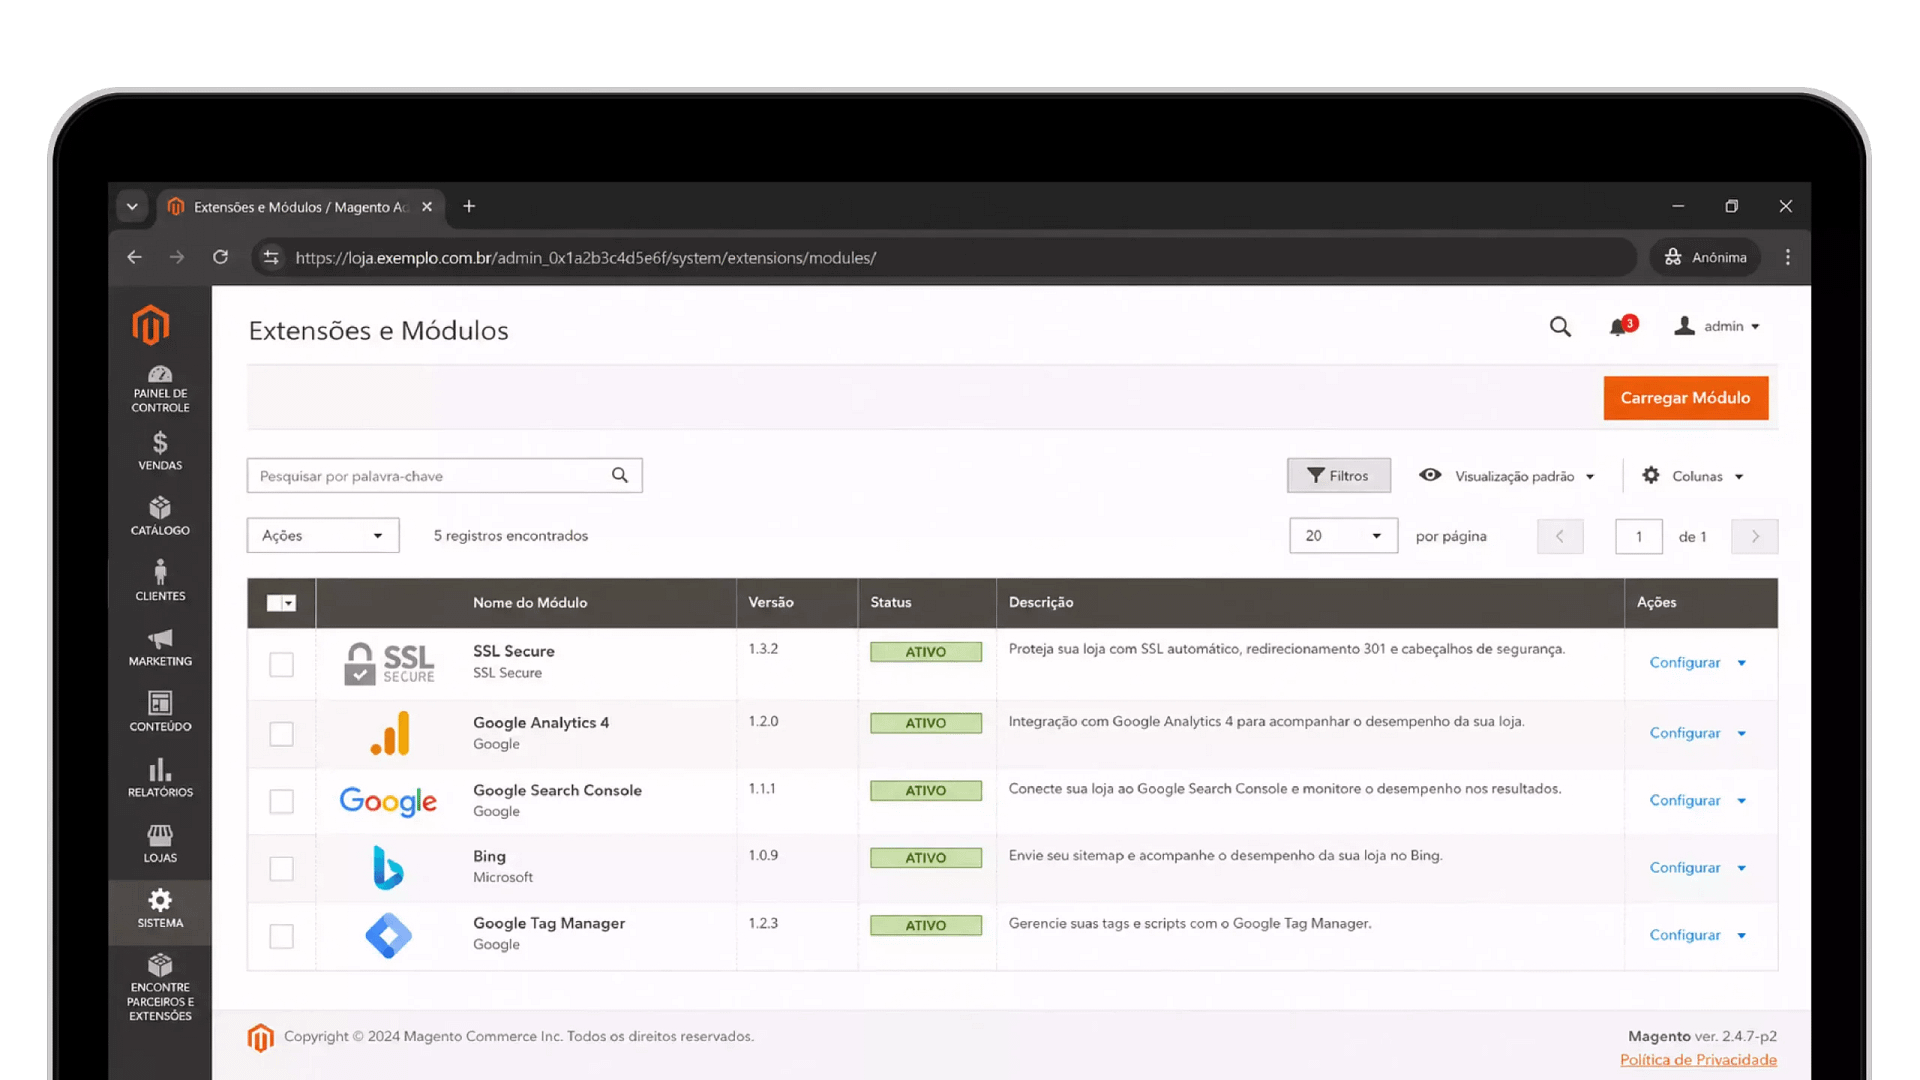Image resolution: width=1920 pixels, height=1080 pixels.
Task: Open the Filtros button
Action: [1338, 476]
